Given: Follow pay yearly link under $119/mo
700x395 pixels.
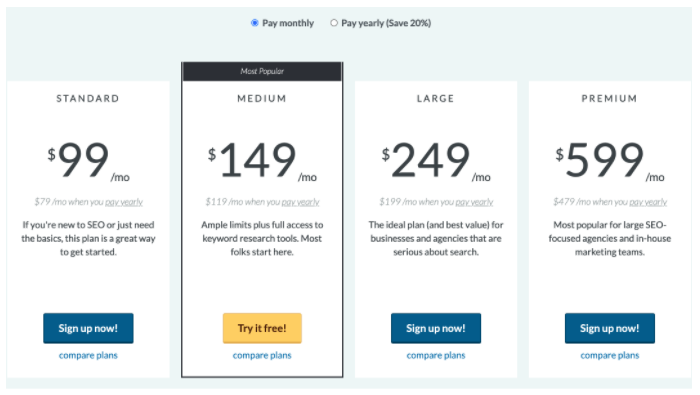Looking at the screenshot, I should [300, 202].
